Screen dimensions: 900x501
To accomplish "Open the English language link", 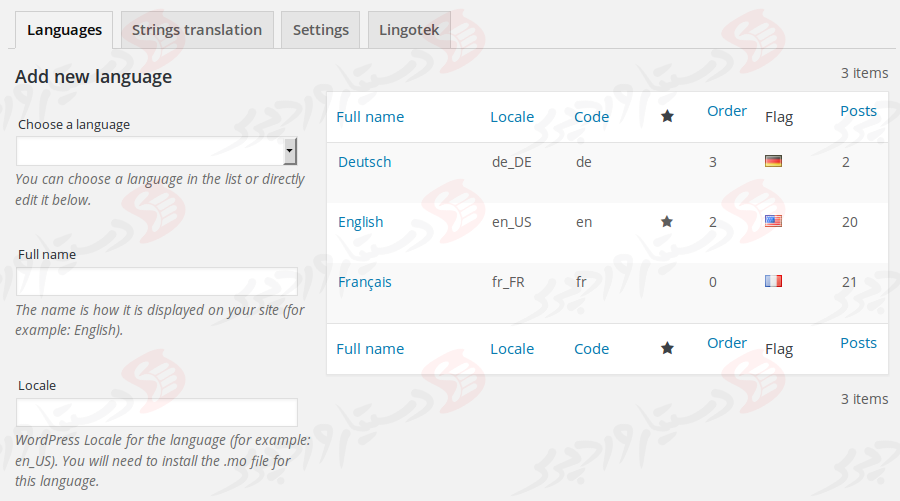I will click(360, 222).
